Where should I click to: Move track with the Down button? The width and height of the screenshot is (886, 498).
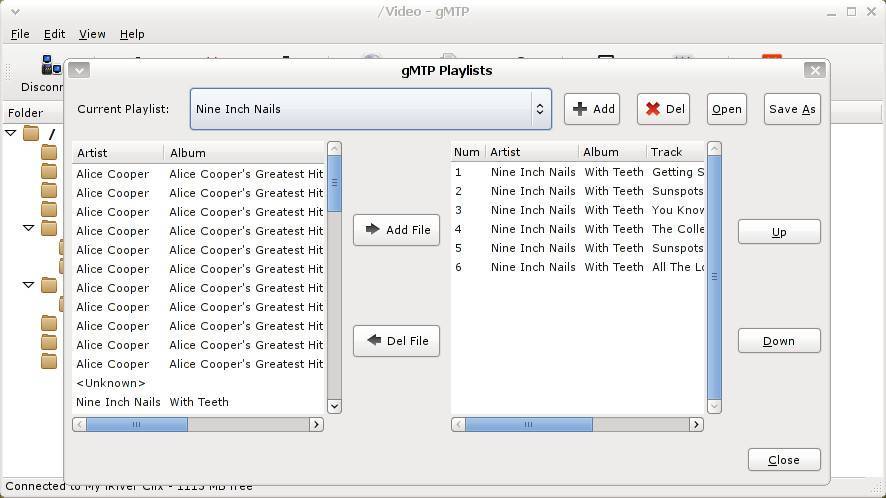pos(779,341)
